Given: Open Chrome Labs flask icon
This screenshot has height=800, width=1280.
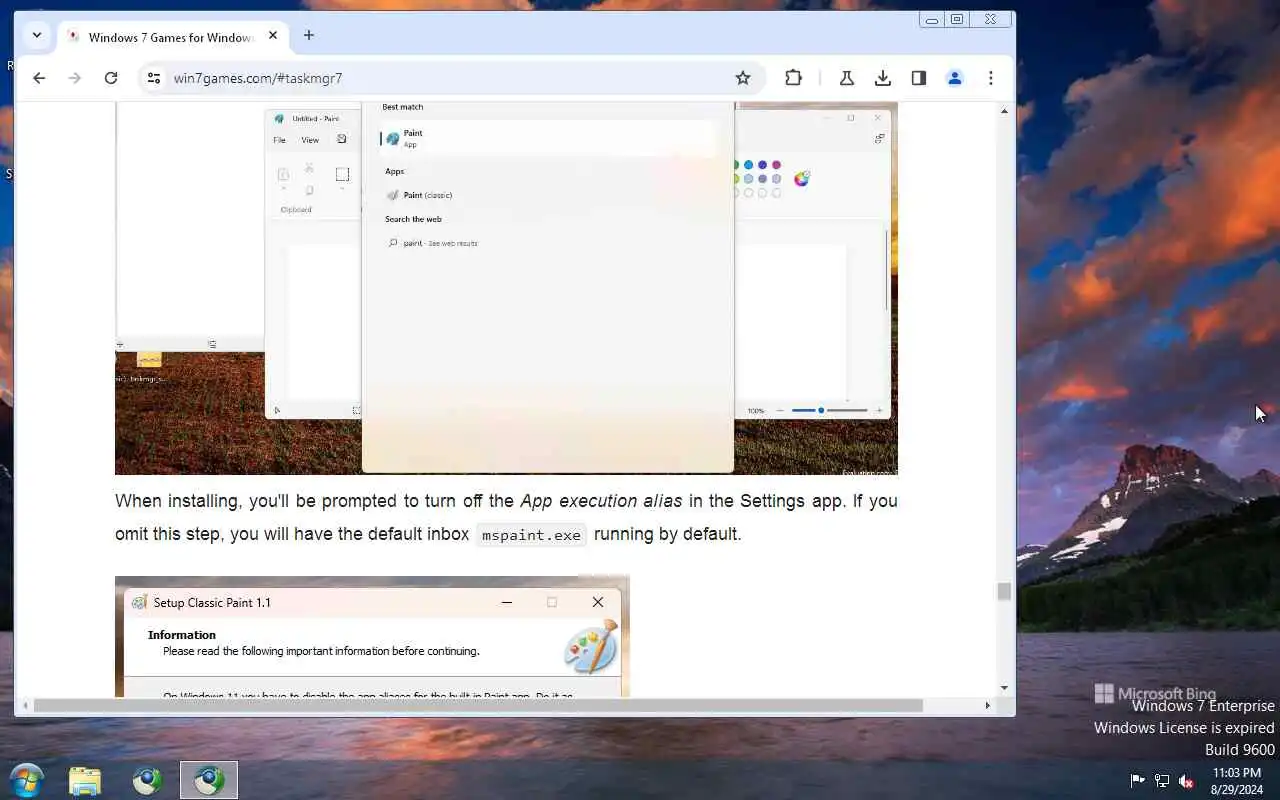Looking at the screenshot, I should 847,78.
